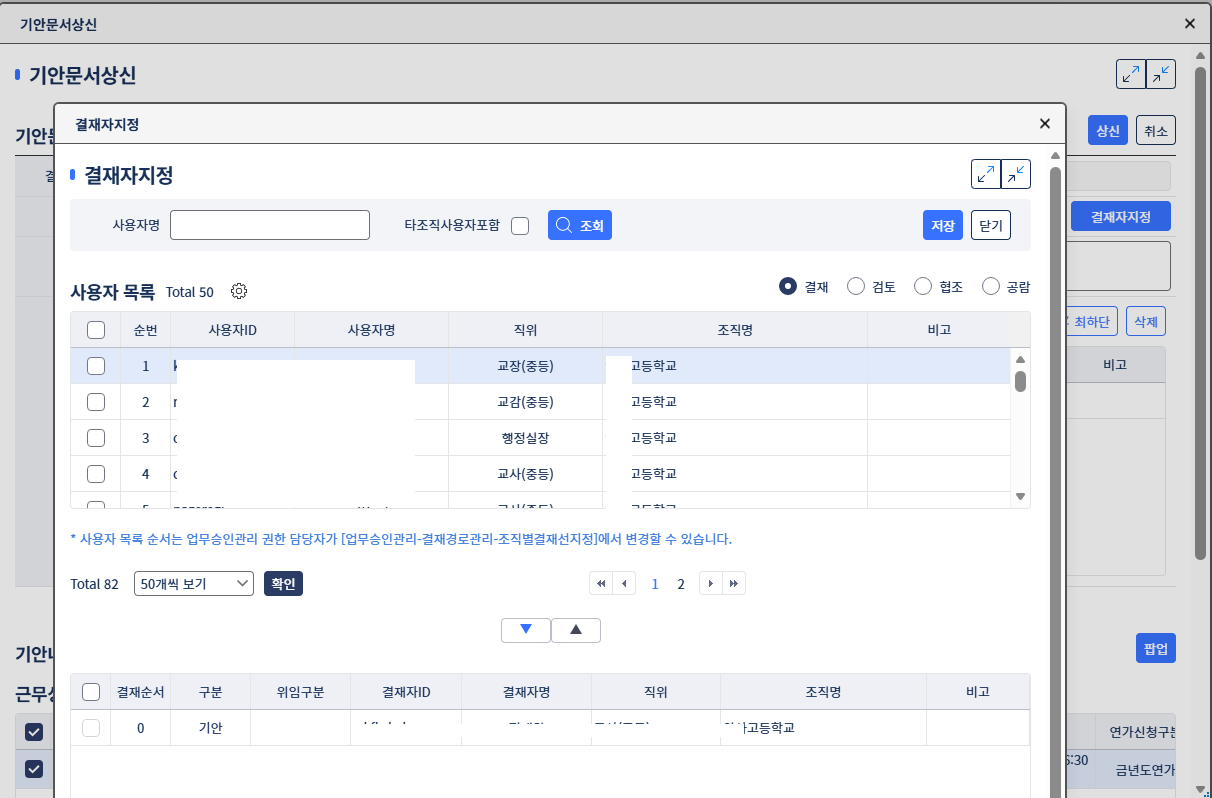Remove approver using the up arrow button
This screenshot has height=798, width=1212.
point(576,630)
